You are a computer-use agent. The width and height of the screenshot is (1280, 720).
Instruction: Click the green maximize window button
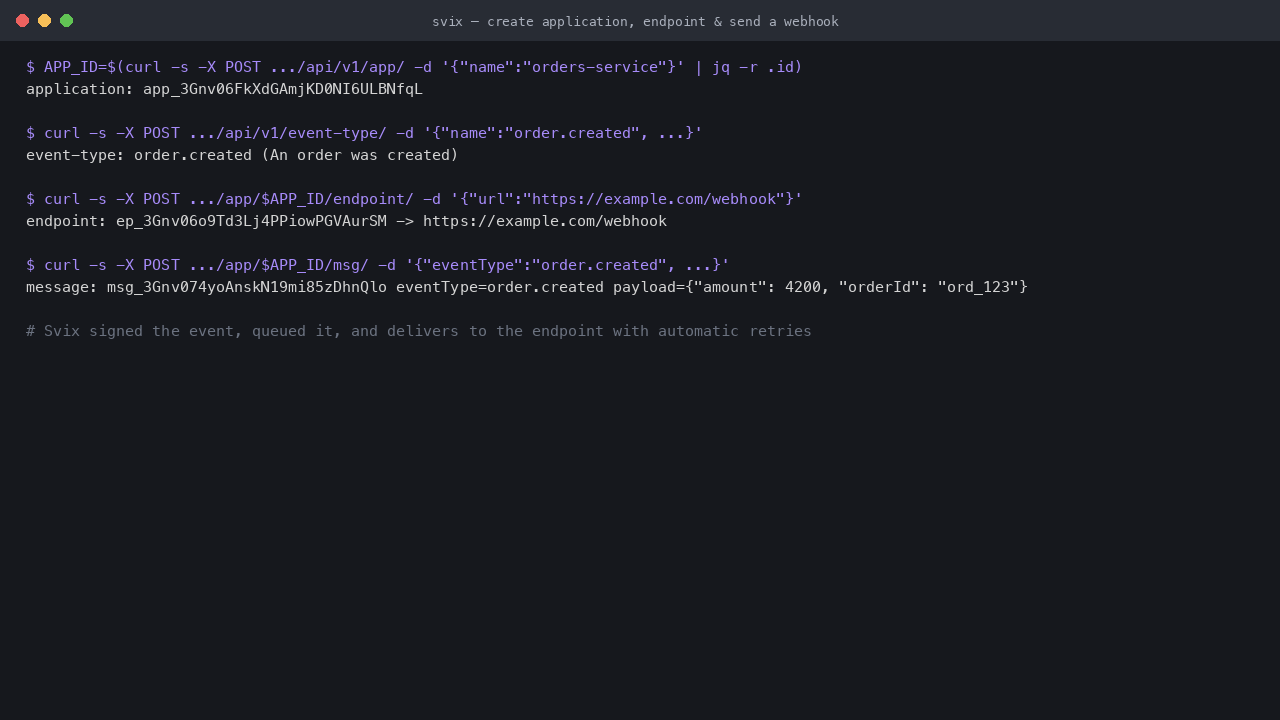pos(66,20)
